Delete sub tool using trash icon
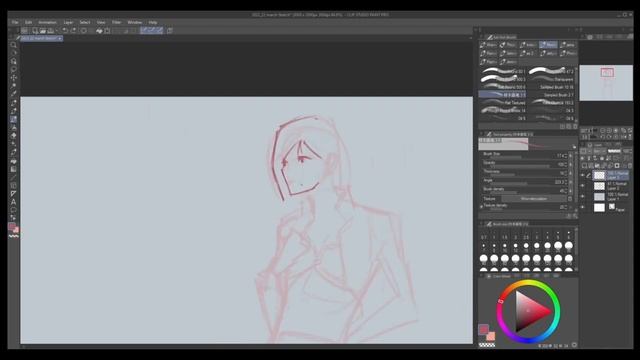The height and width of the screenshot is (360, 640). click(x=575, y=127)
